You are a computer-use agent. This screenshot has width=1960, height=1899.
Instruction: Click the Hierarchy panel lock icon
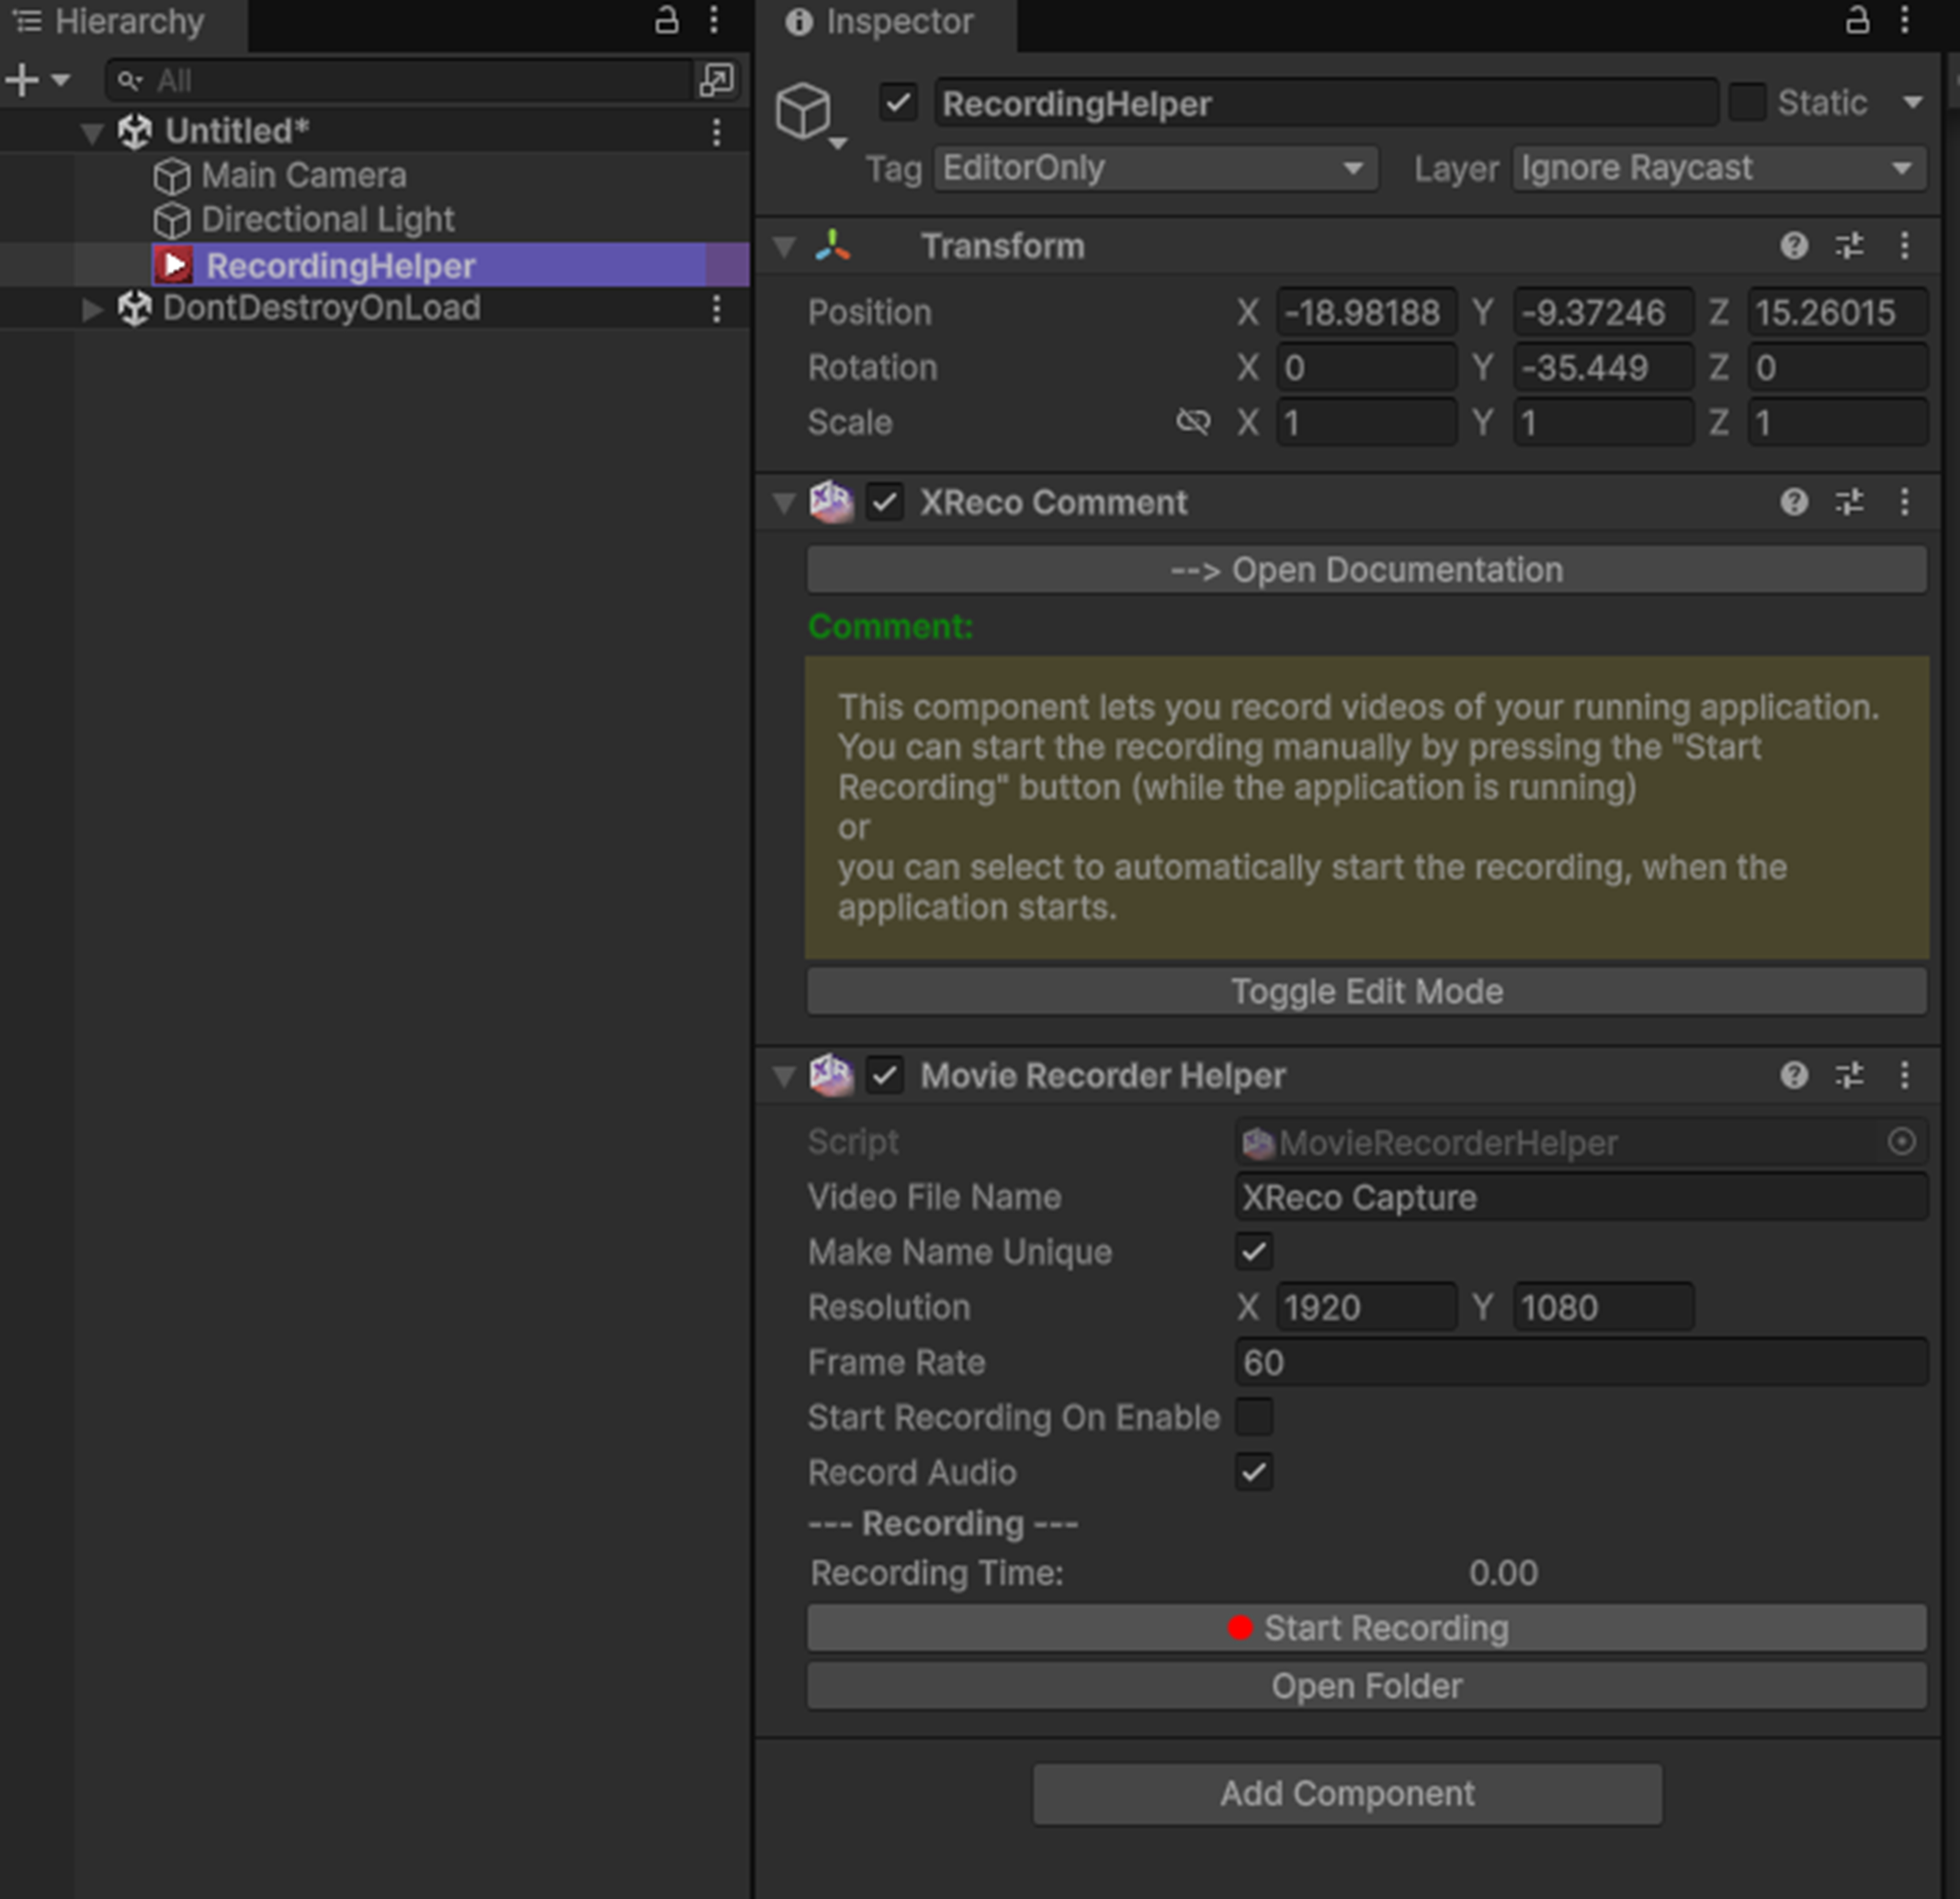666,20
